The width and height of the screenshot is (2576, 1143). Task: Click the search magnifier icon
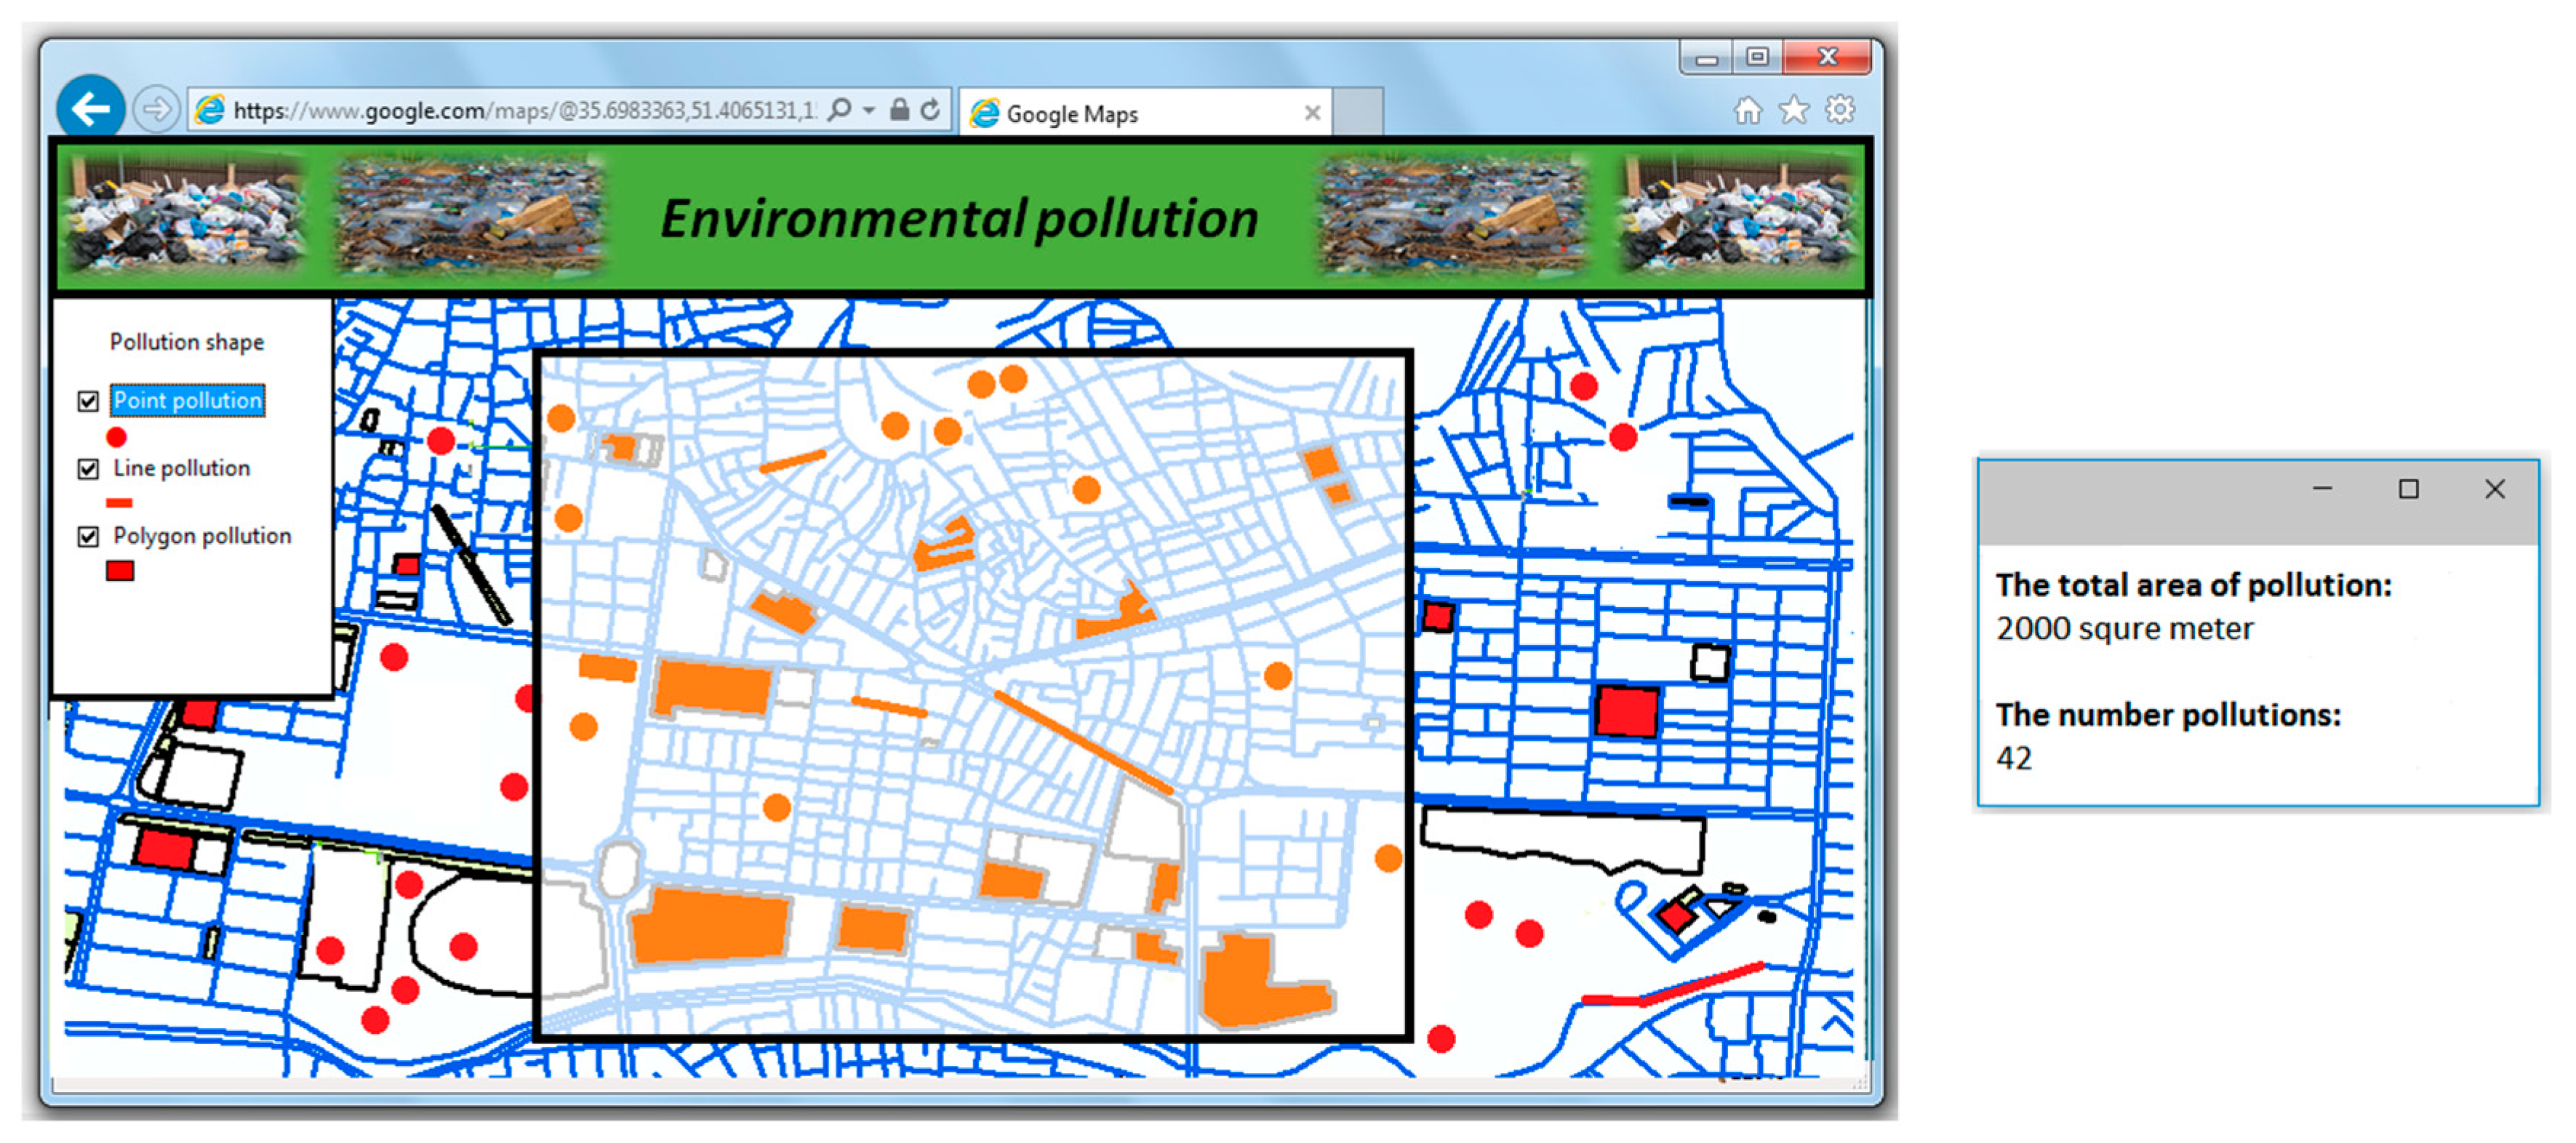pos(840,110)
